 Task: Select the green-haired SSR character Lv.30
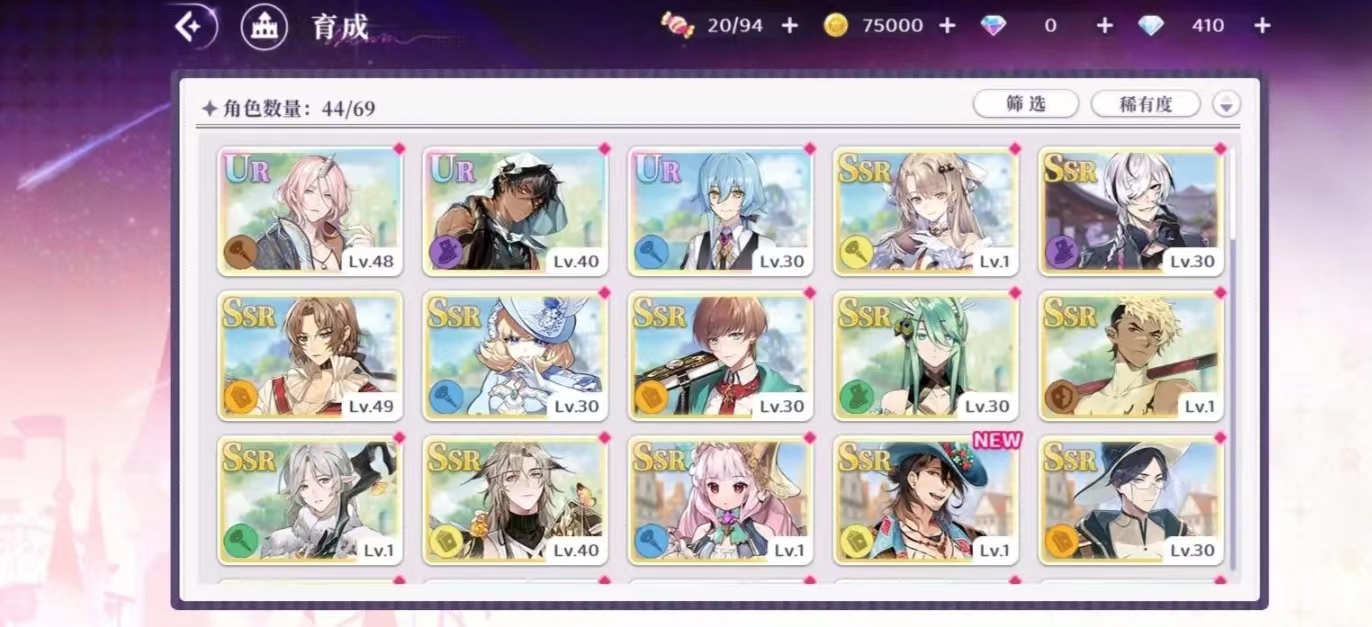[926, 355]
